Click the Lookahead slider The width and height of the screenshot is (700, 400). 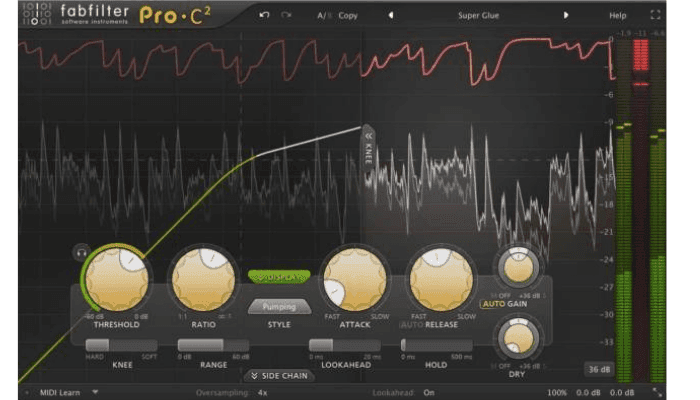click(345, 345)
